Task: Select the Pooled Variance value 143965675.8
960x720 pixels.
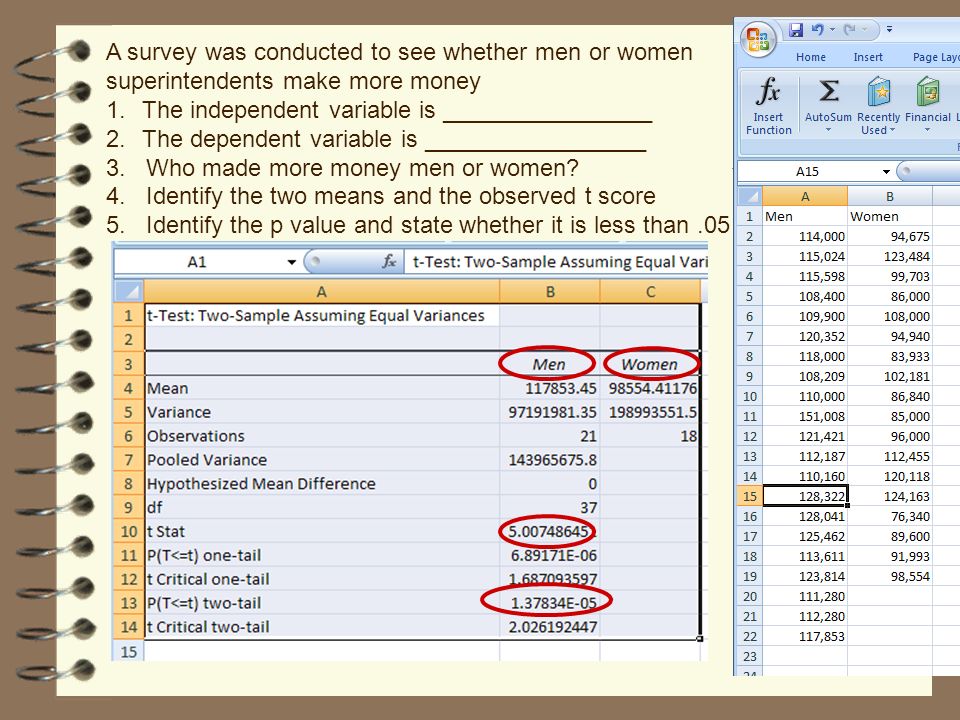Action: [549, 460]
